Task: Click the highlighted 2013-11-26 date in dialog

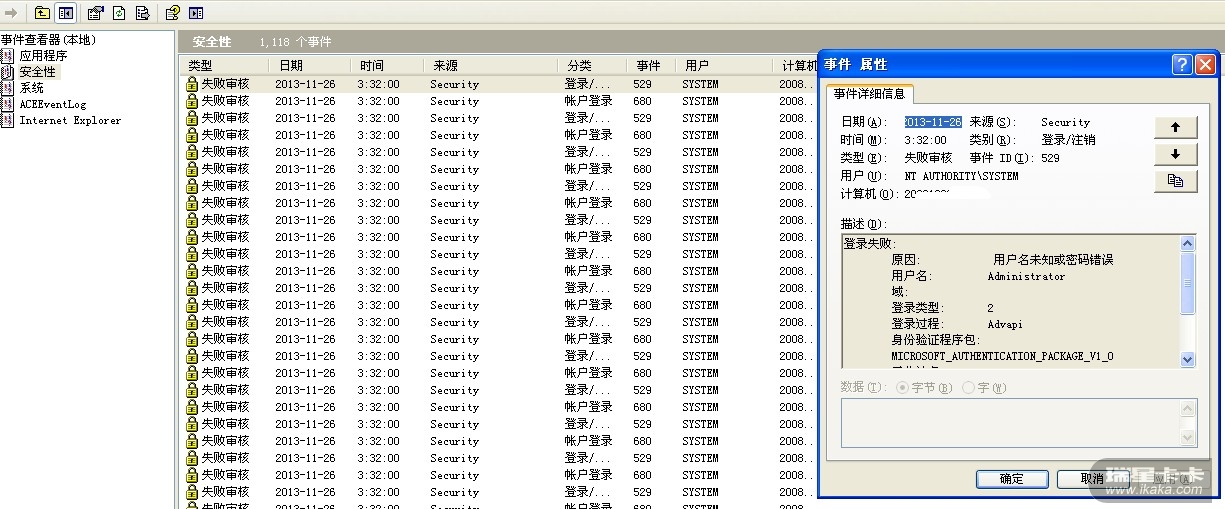Action: [x=933, y=122]
